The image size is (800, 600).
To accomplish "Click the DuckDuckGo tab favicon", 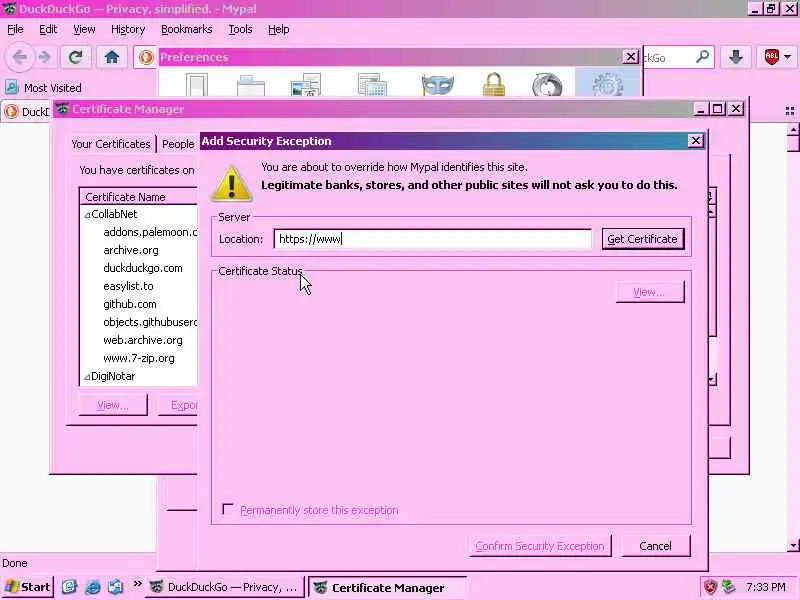I will click(x=11, y=111).
